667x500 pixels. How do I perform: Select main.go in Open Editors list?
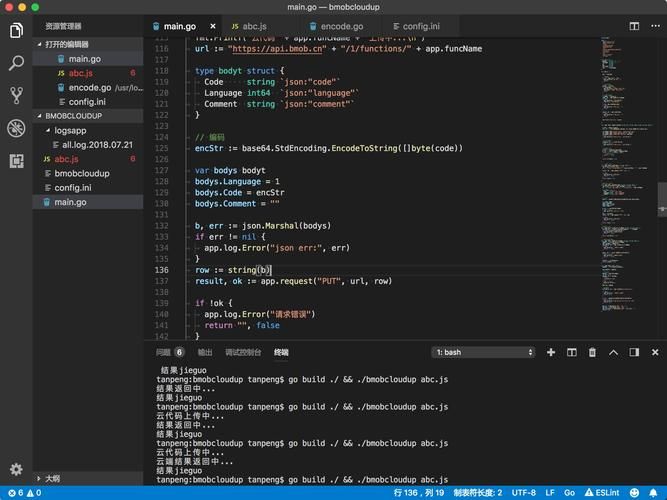(x=88, y=59)
